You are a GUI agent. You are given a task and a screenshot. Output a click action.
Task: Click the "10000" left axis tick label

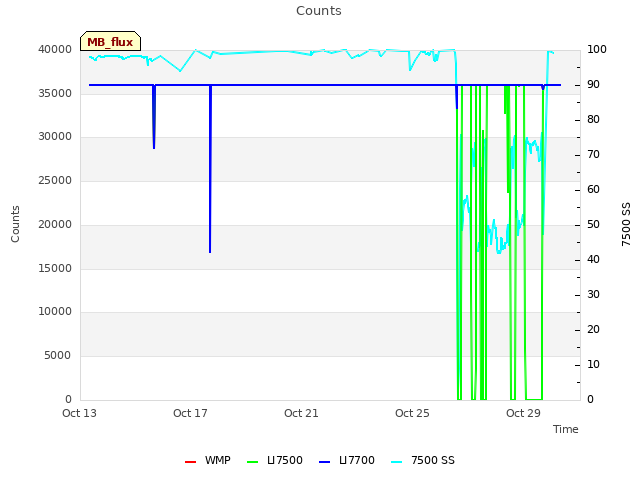55,312
